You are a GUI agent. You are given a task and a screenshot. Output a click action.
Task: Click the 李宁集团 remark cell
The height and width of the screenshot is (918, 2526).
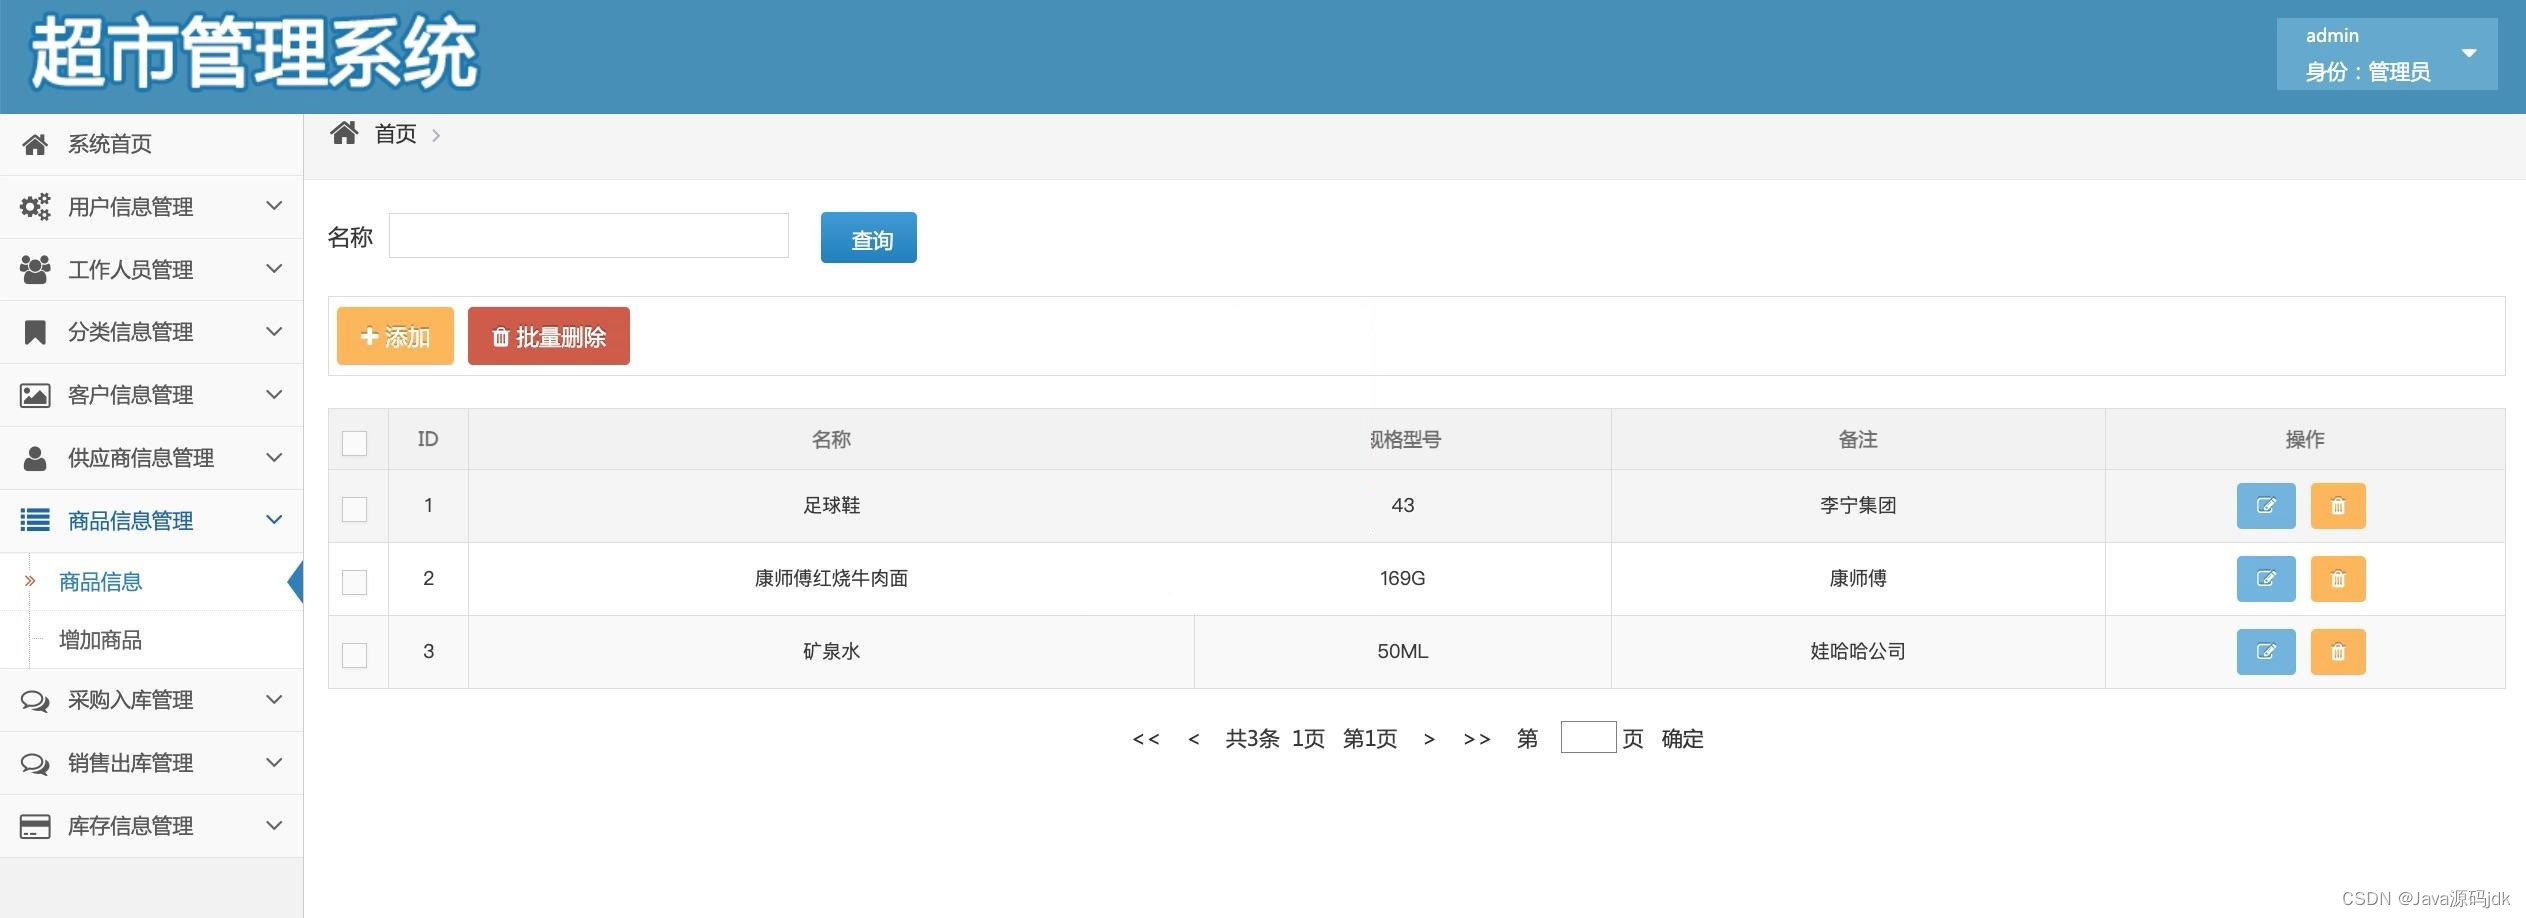(1858, 506)
